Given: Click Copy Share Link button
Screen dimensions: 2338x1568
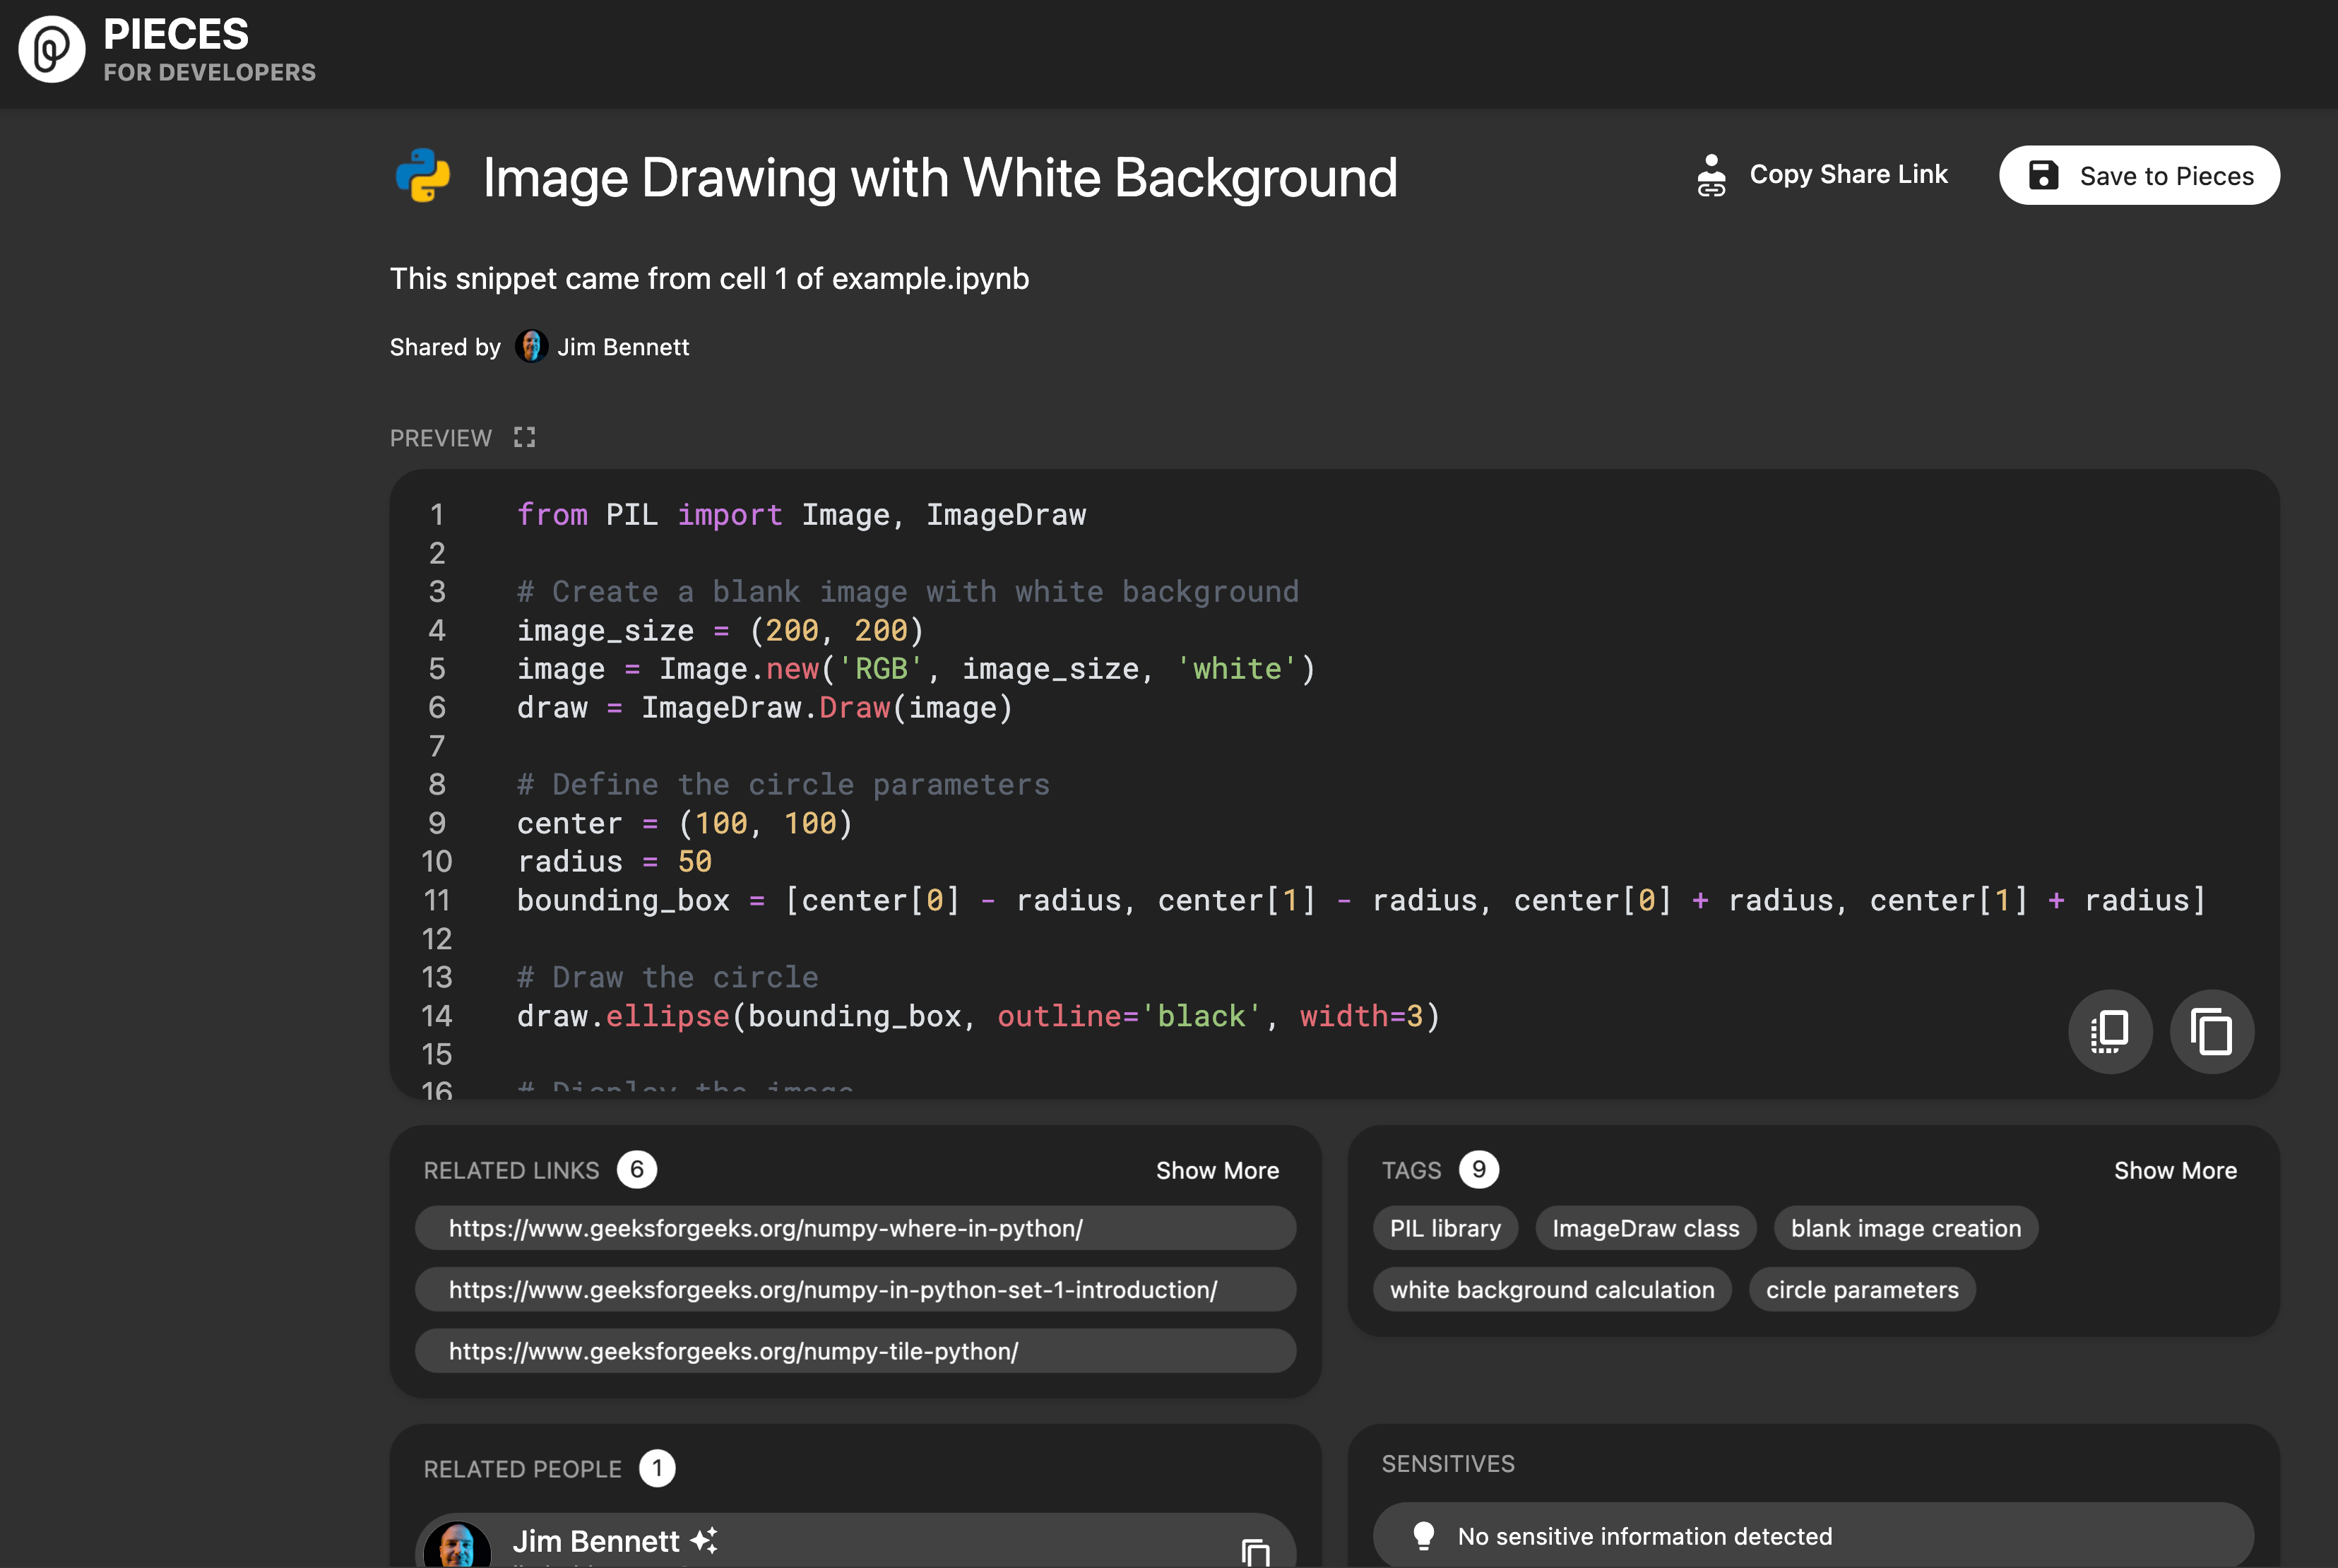Looking at the screenshot, I should (x=1822, y=173).
